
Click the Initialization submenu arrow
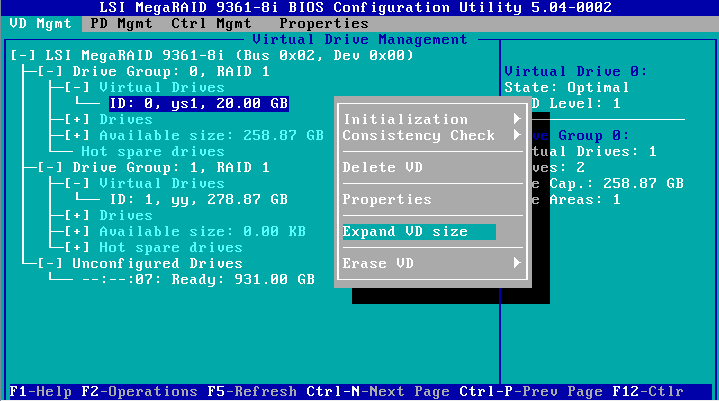[517, 119]
